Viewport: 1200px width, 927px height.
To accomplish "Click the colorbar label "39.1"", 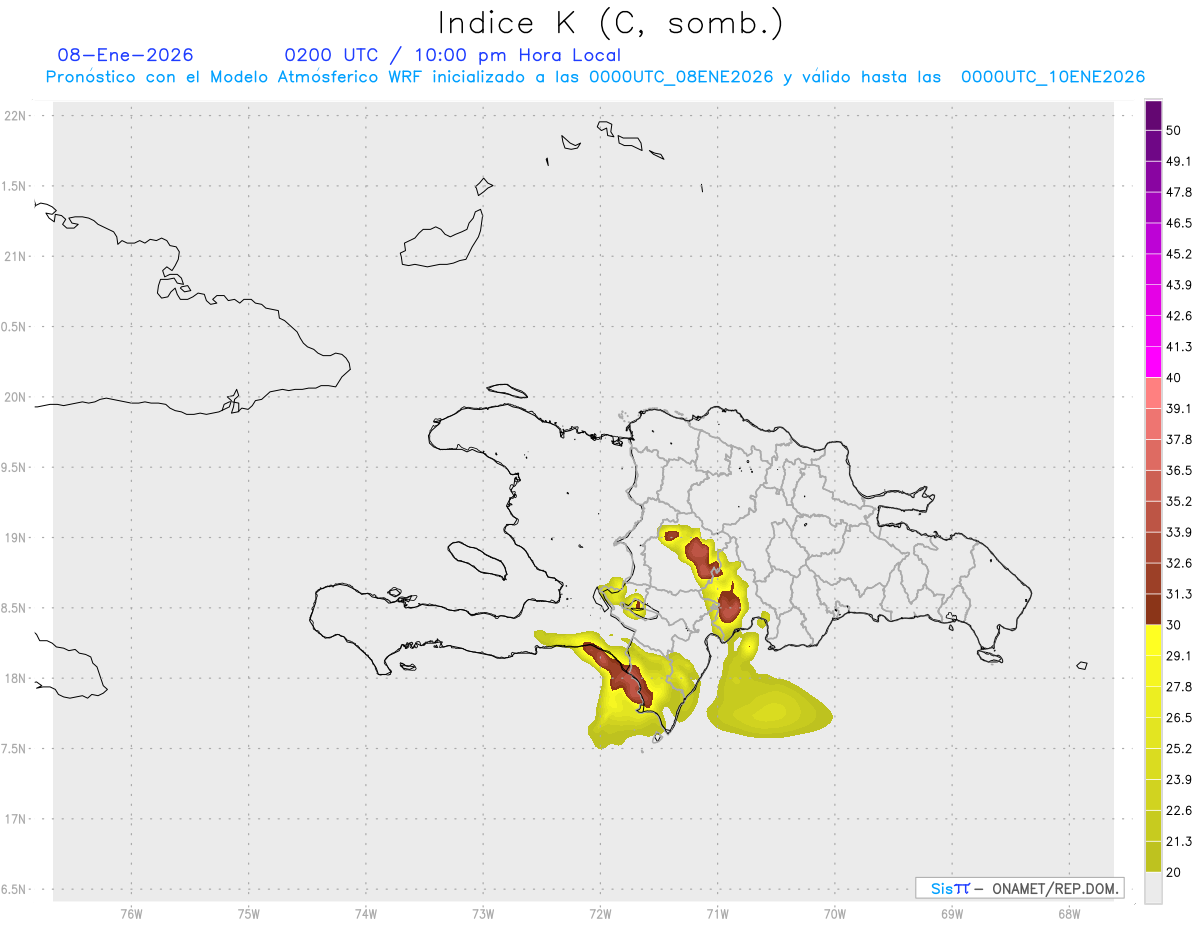I will click(1179, 408).
